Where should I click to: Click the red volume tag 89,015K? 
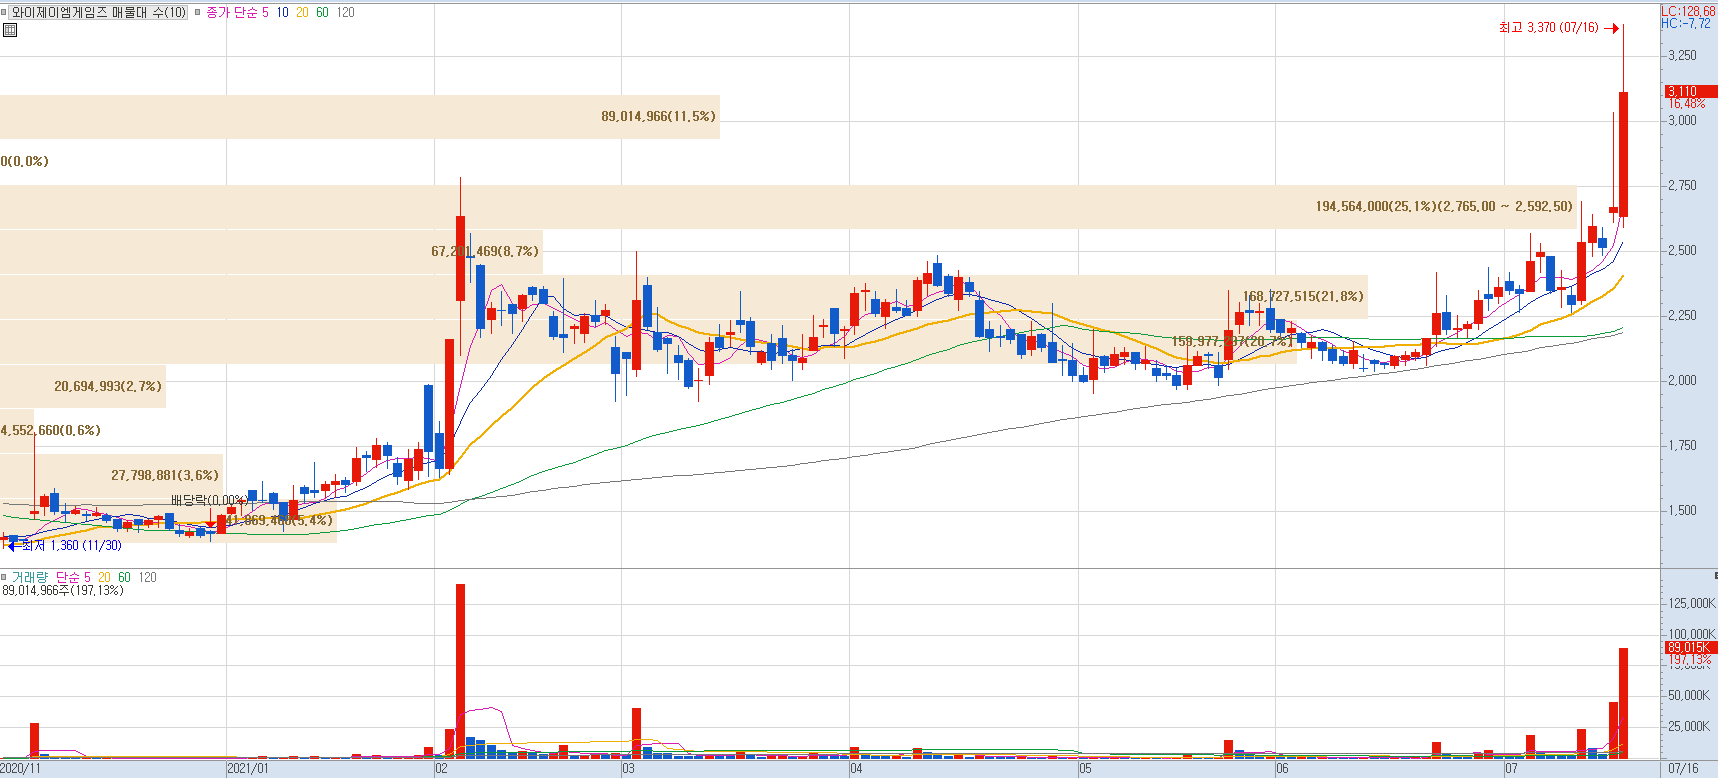[x=1690, y=648]
